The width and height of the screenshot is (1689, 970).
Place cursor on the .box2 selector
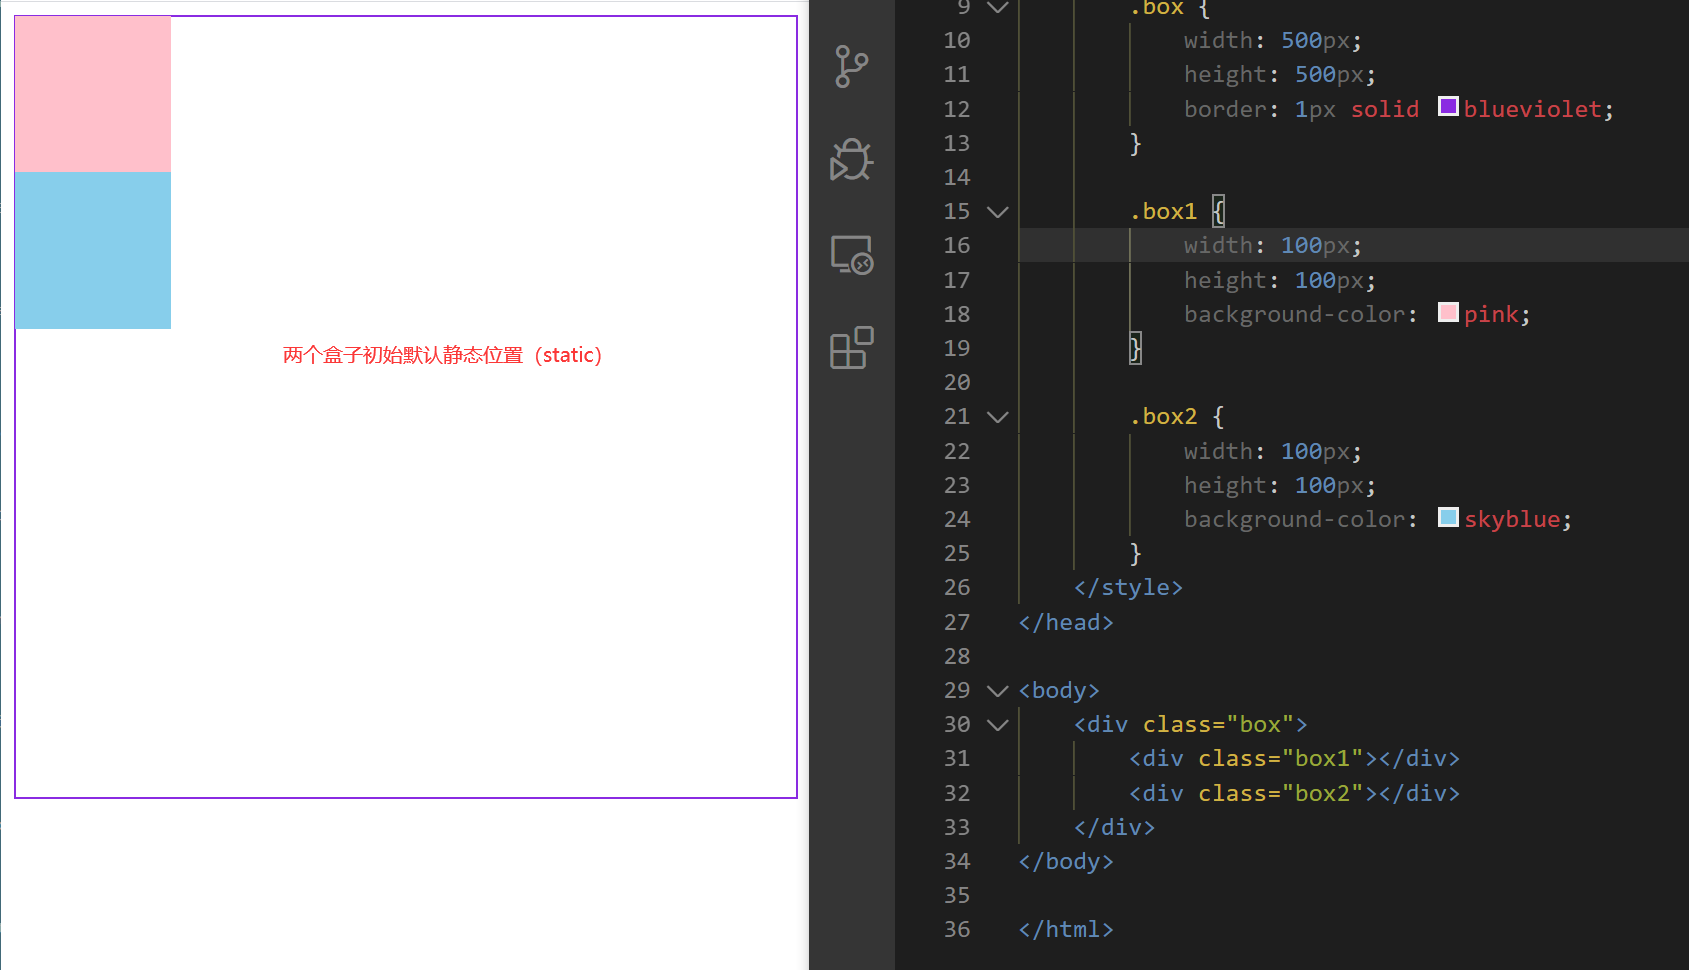(x=1163, y=417)
